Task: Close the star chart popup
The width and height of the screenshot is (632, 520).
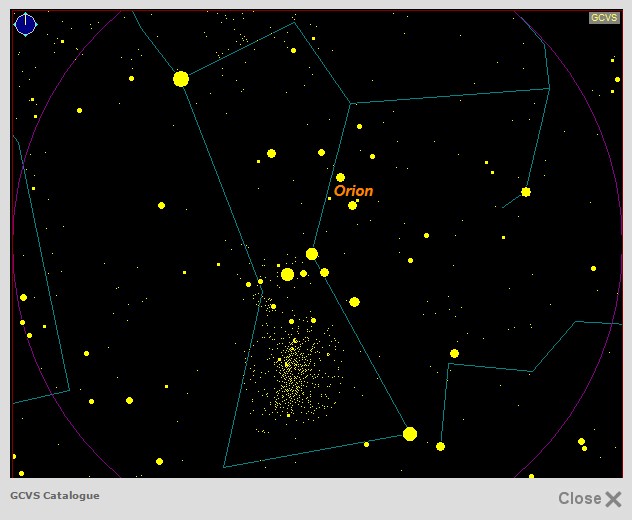Action: 589,499
